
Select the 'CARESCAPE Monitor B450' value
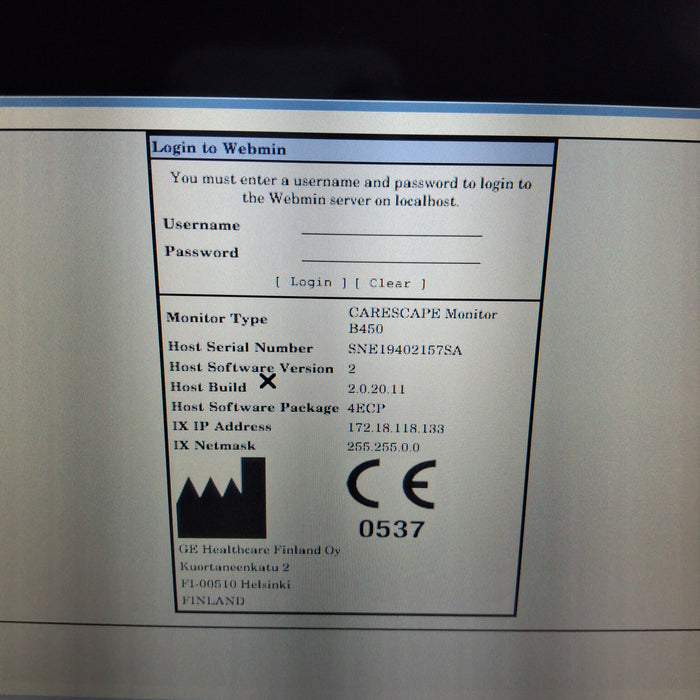click(x=422, y=321)
